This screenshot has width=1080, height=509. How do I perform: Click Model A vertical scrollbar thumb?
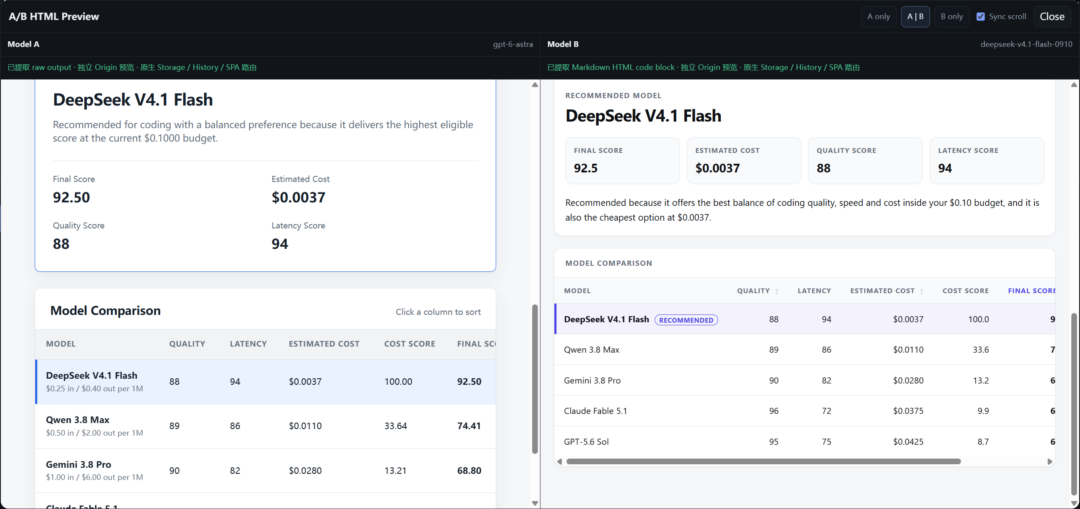coord(535,379)
